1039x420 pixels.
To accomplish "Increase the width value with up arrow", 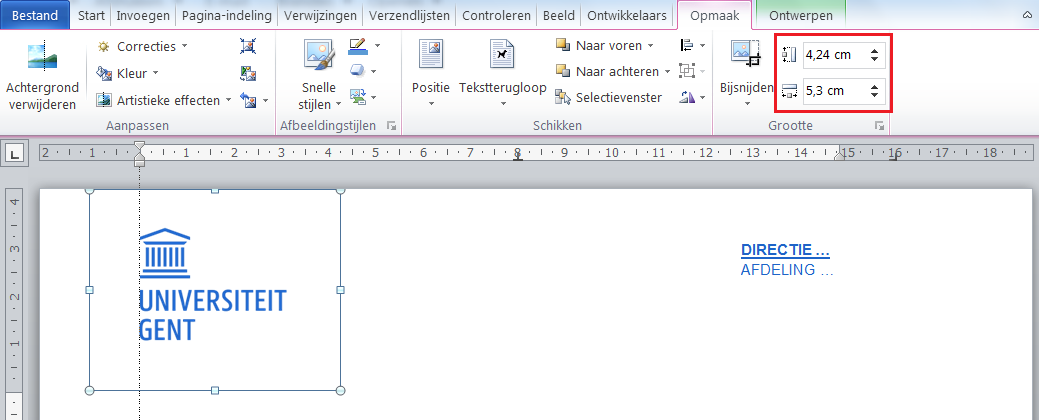I will pos(875,86).
